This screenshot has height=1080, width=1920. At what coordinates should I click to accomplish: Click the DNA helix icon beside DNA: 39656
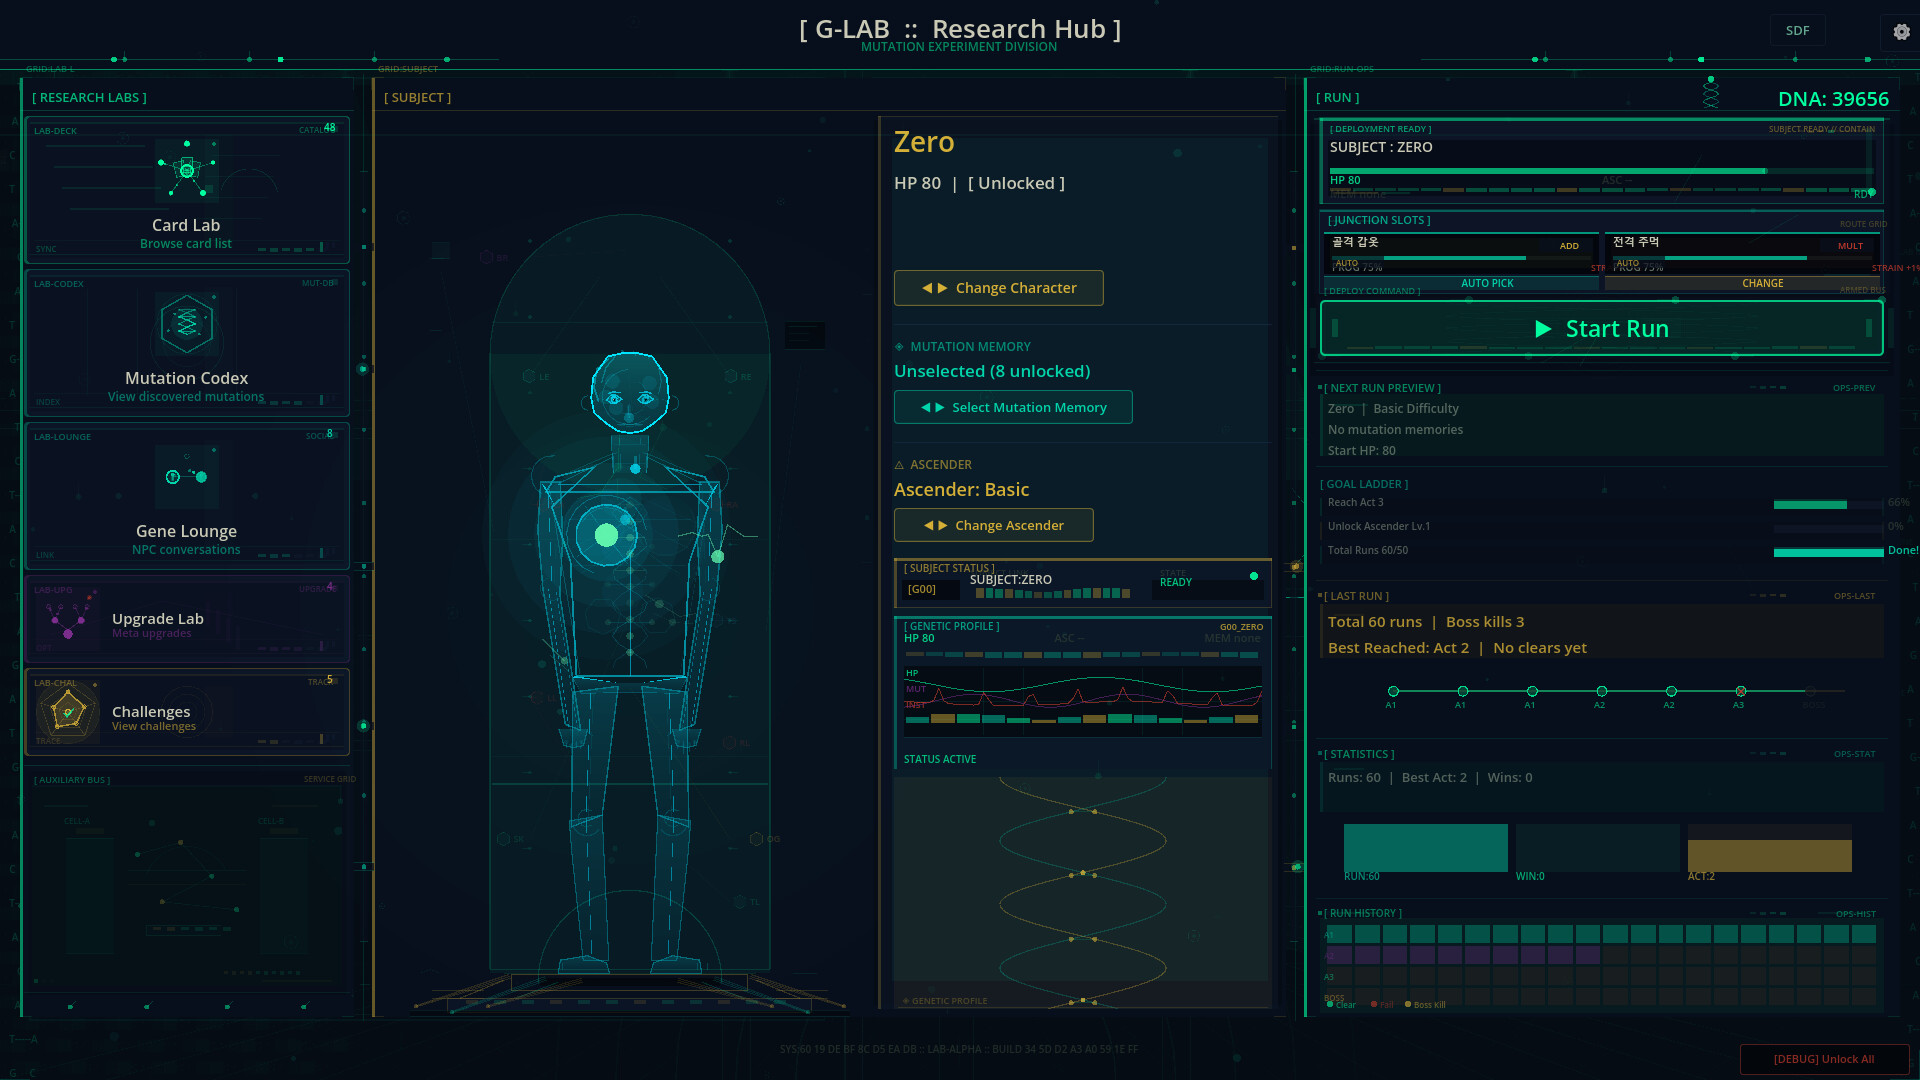point(1711,92)
